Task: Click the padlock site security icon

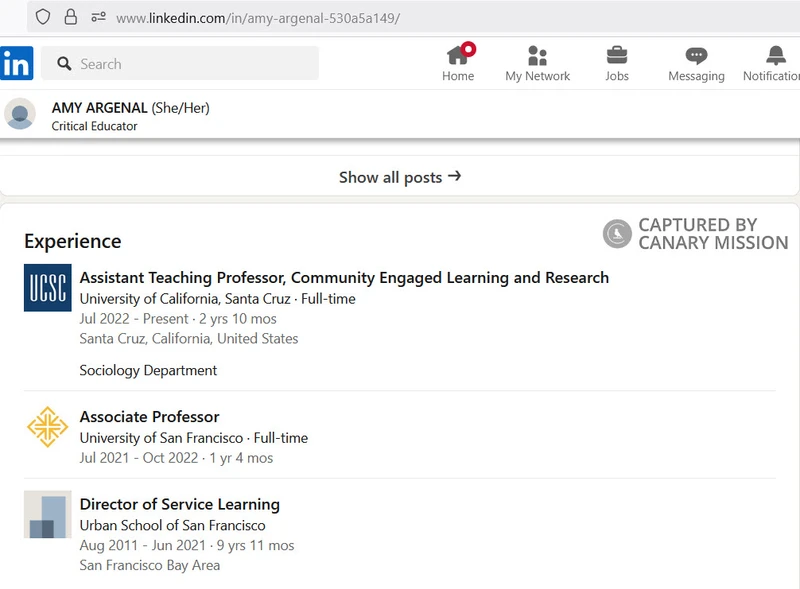Action: pyautogui.click(x=70, y=17)
